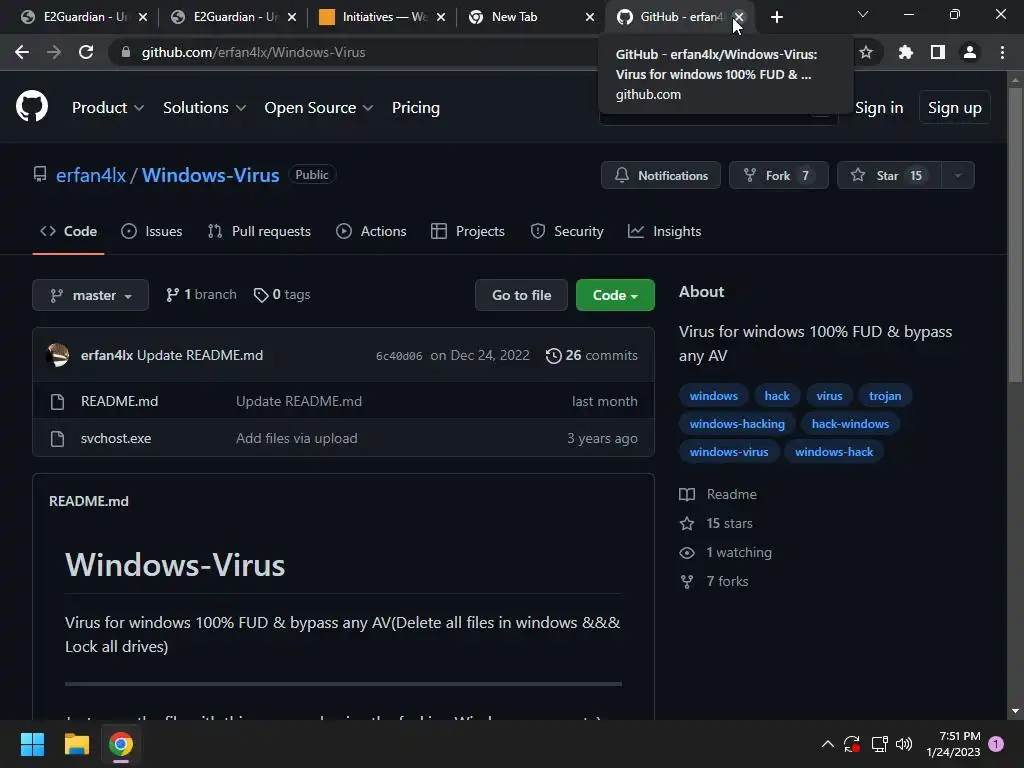Close the New Tab tab
This screenshot has height=768, width=1024.
590,17
